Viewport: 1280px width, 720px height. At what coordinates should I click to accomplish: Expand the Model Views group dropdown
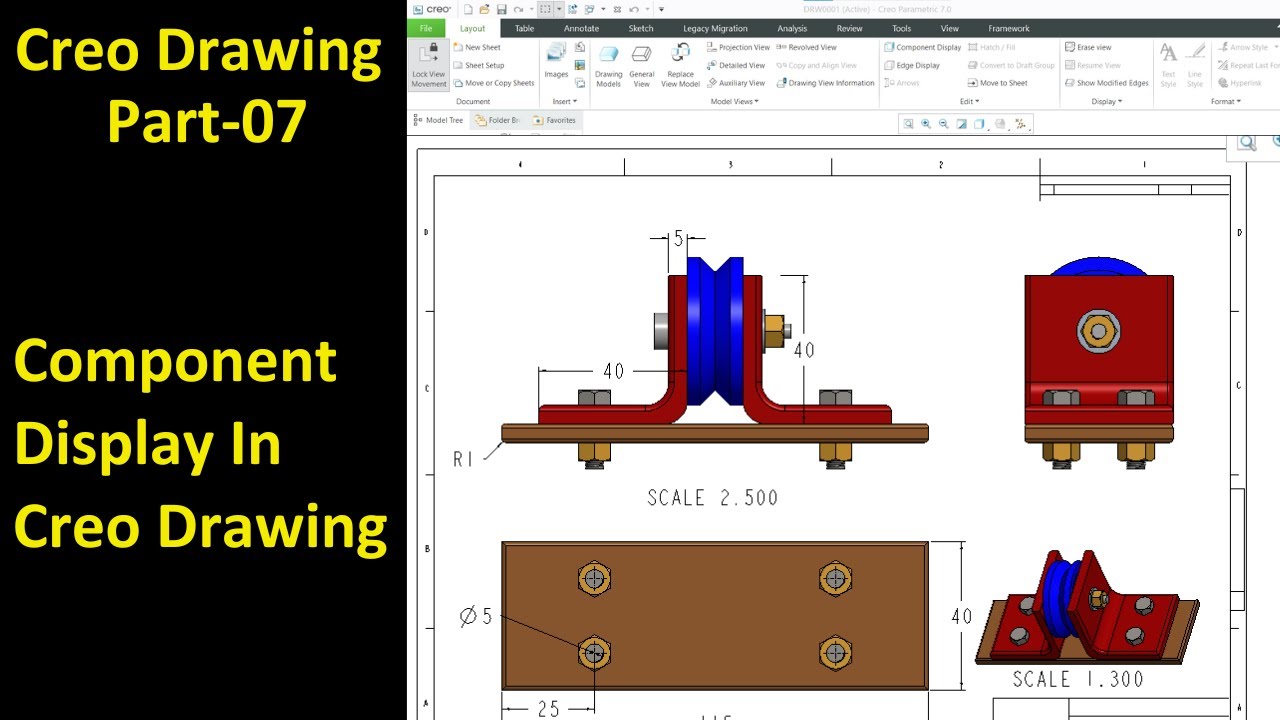pyautogui.click(x=734, y=101)
